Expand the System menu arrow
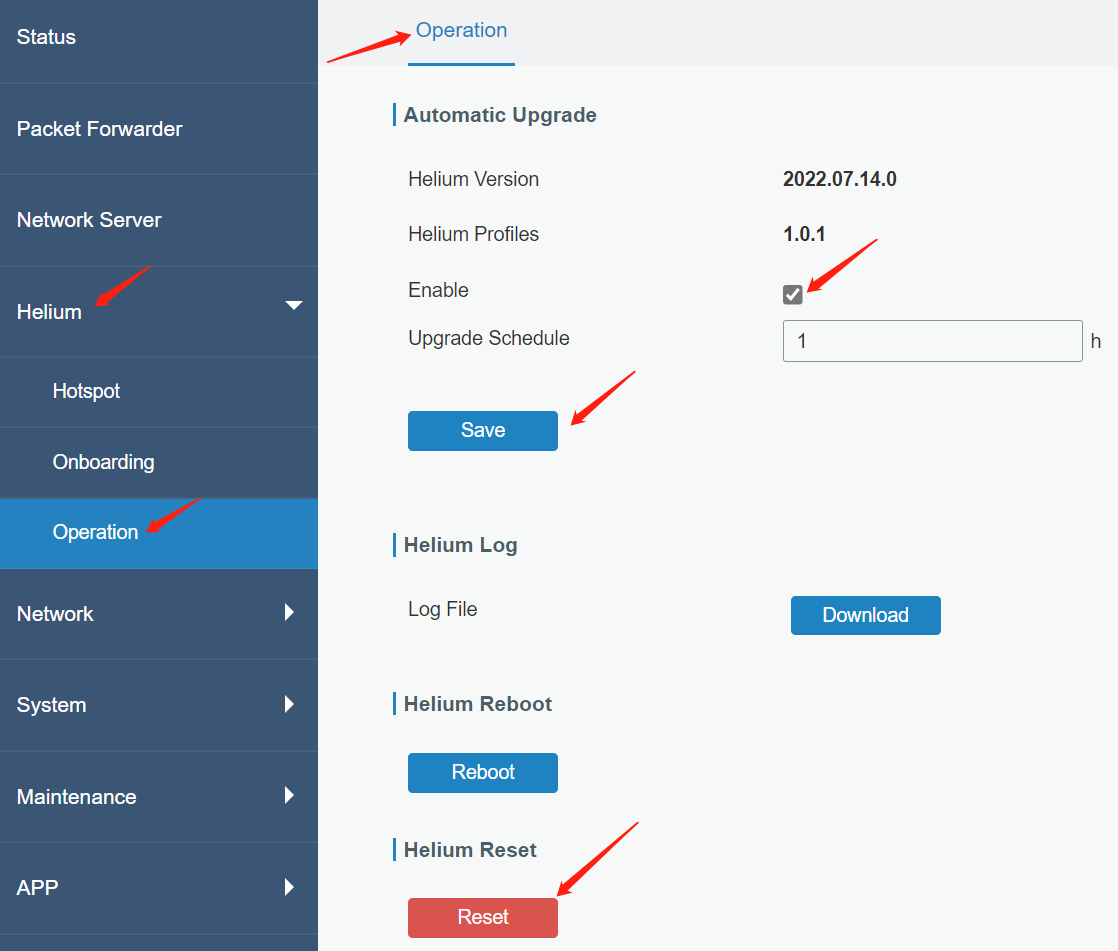1118x951 pixels. 289,704
